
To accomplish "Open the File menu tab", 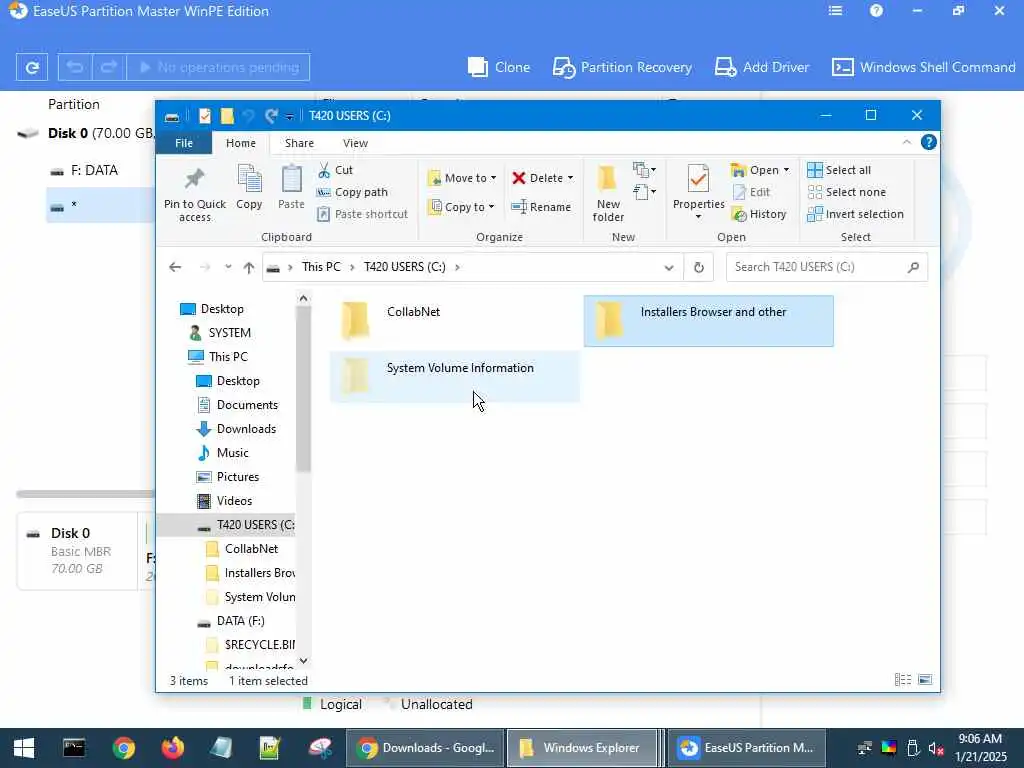I will (184, 143).
